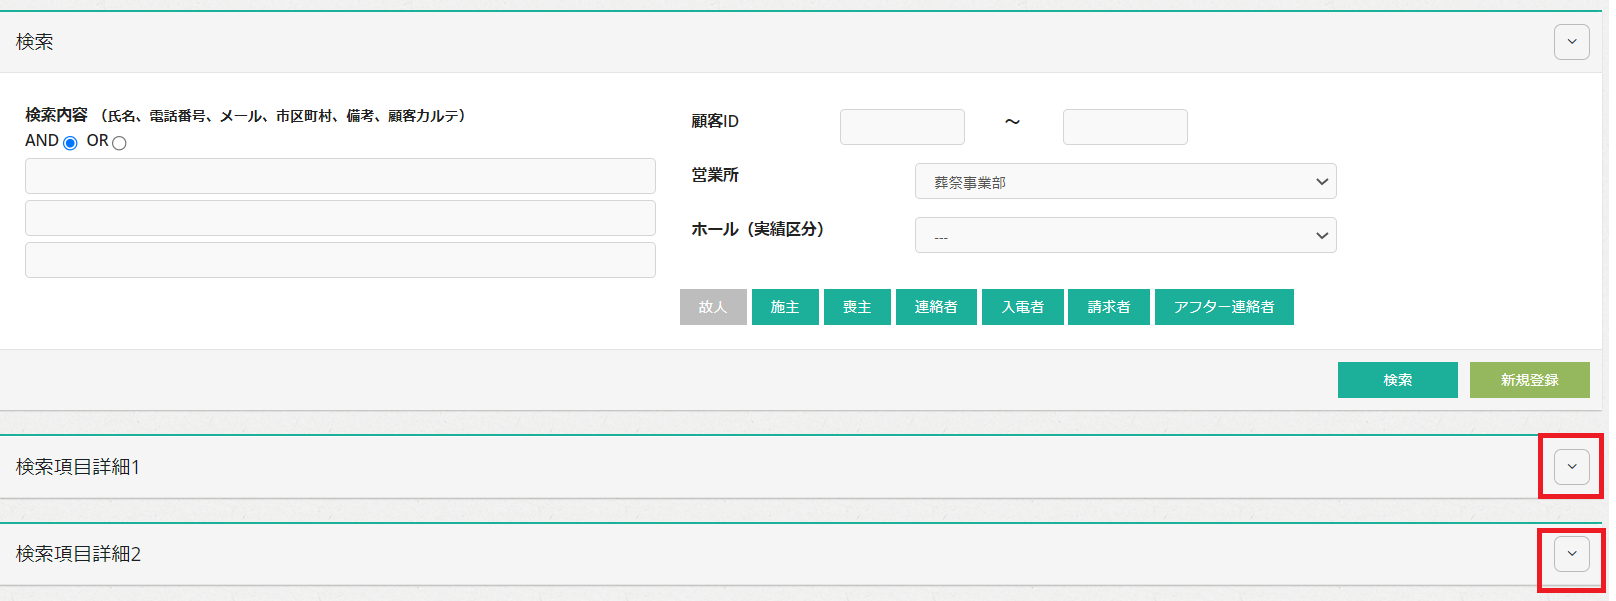This screenshot has height=601, width=1616.
Task: Click the 新規登録 button
Action: click(x=1529, y=380)
